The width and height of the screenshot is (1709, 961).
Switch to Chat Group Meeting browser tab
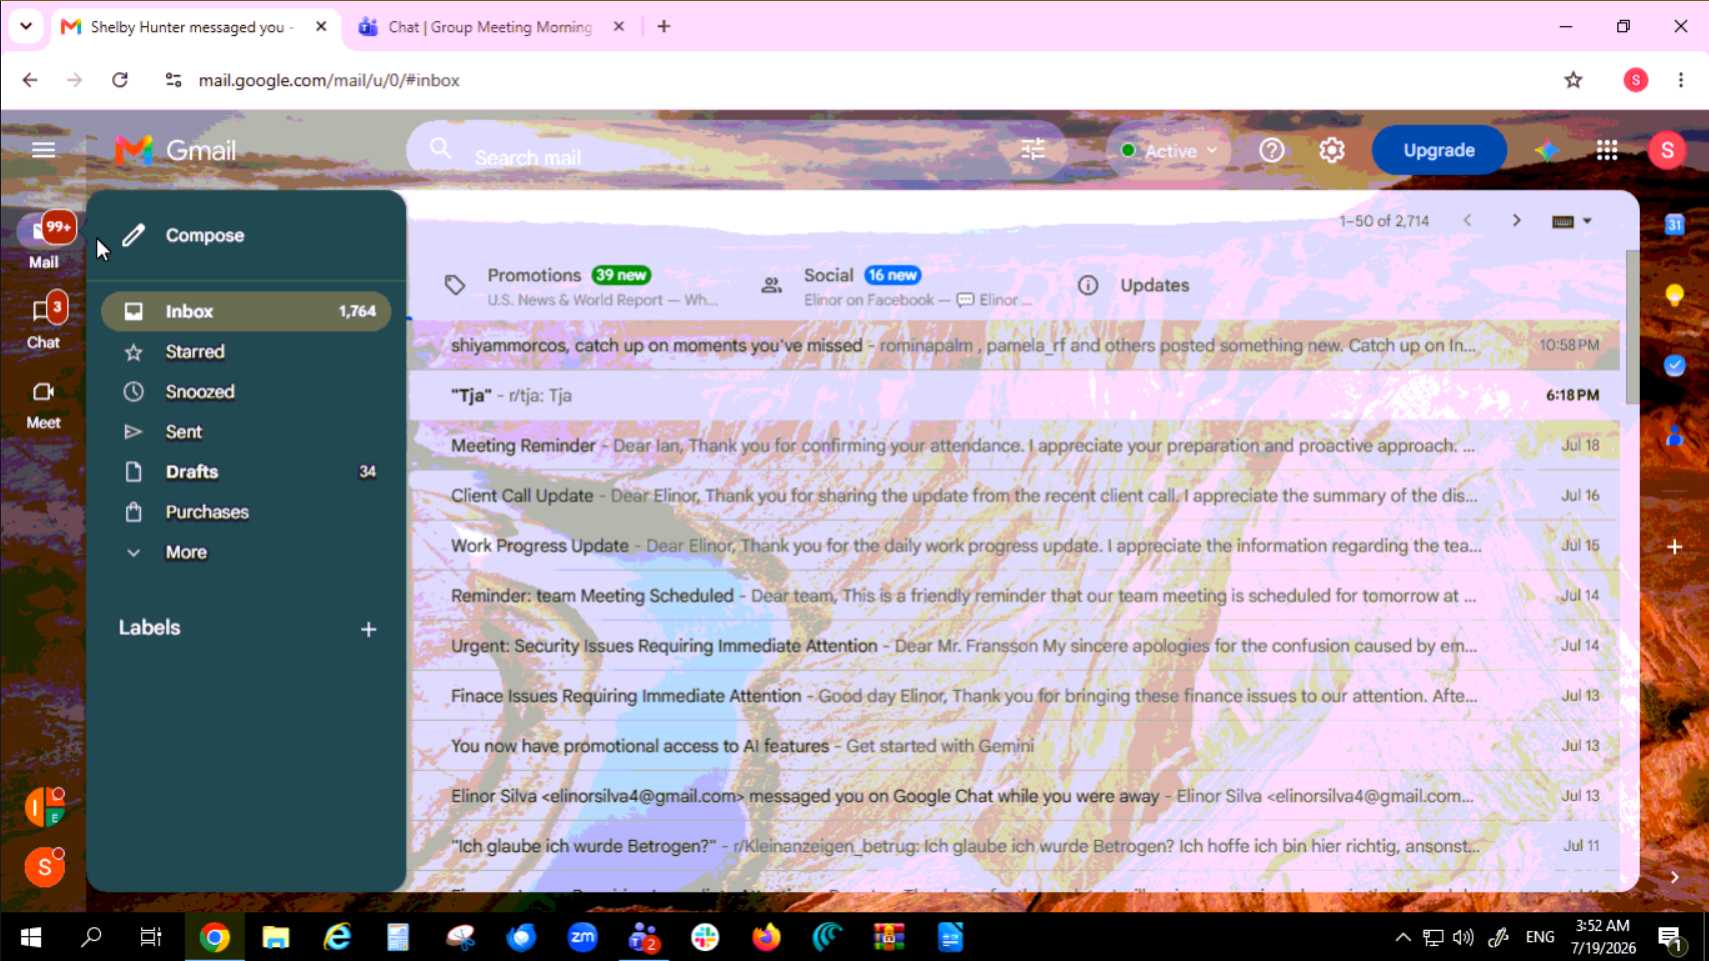click(490, 27)
